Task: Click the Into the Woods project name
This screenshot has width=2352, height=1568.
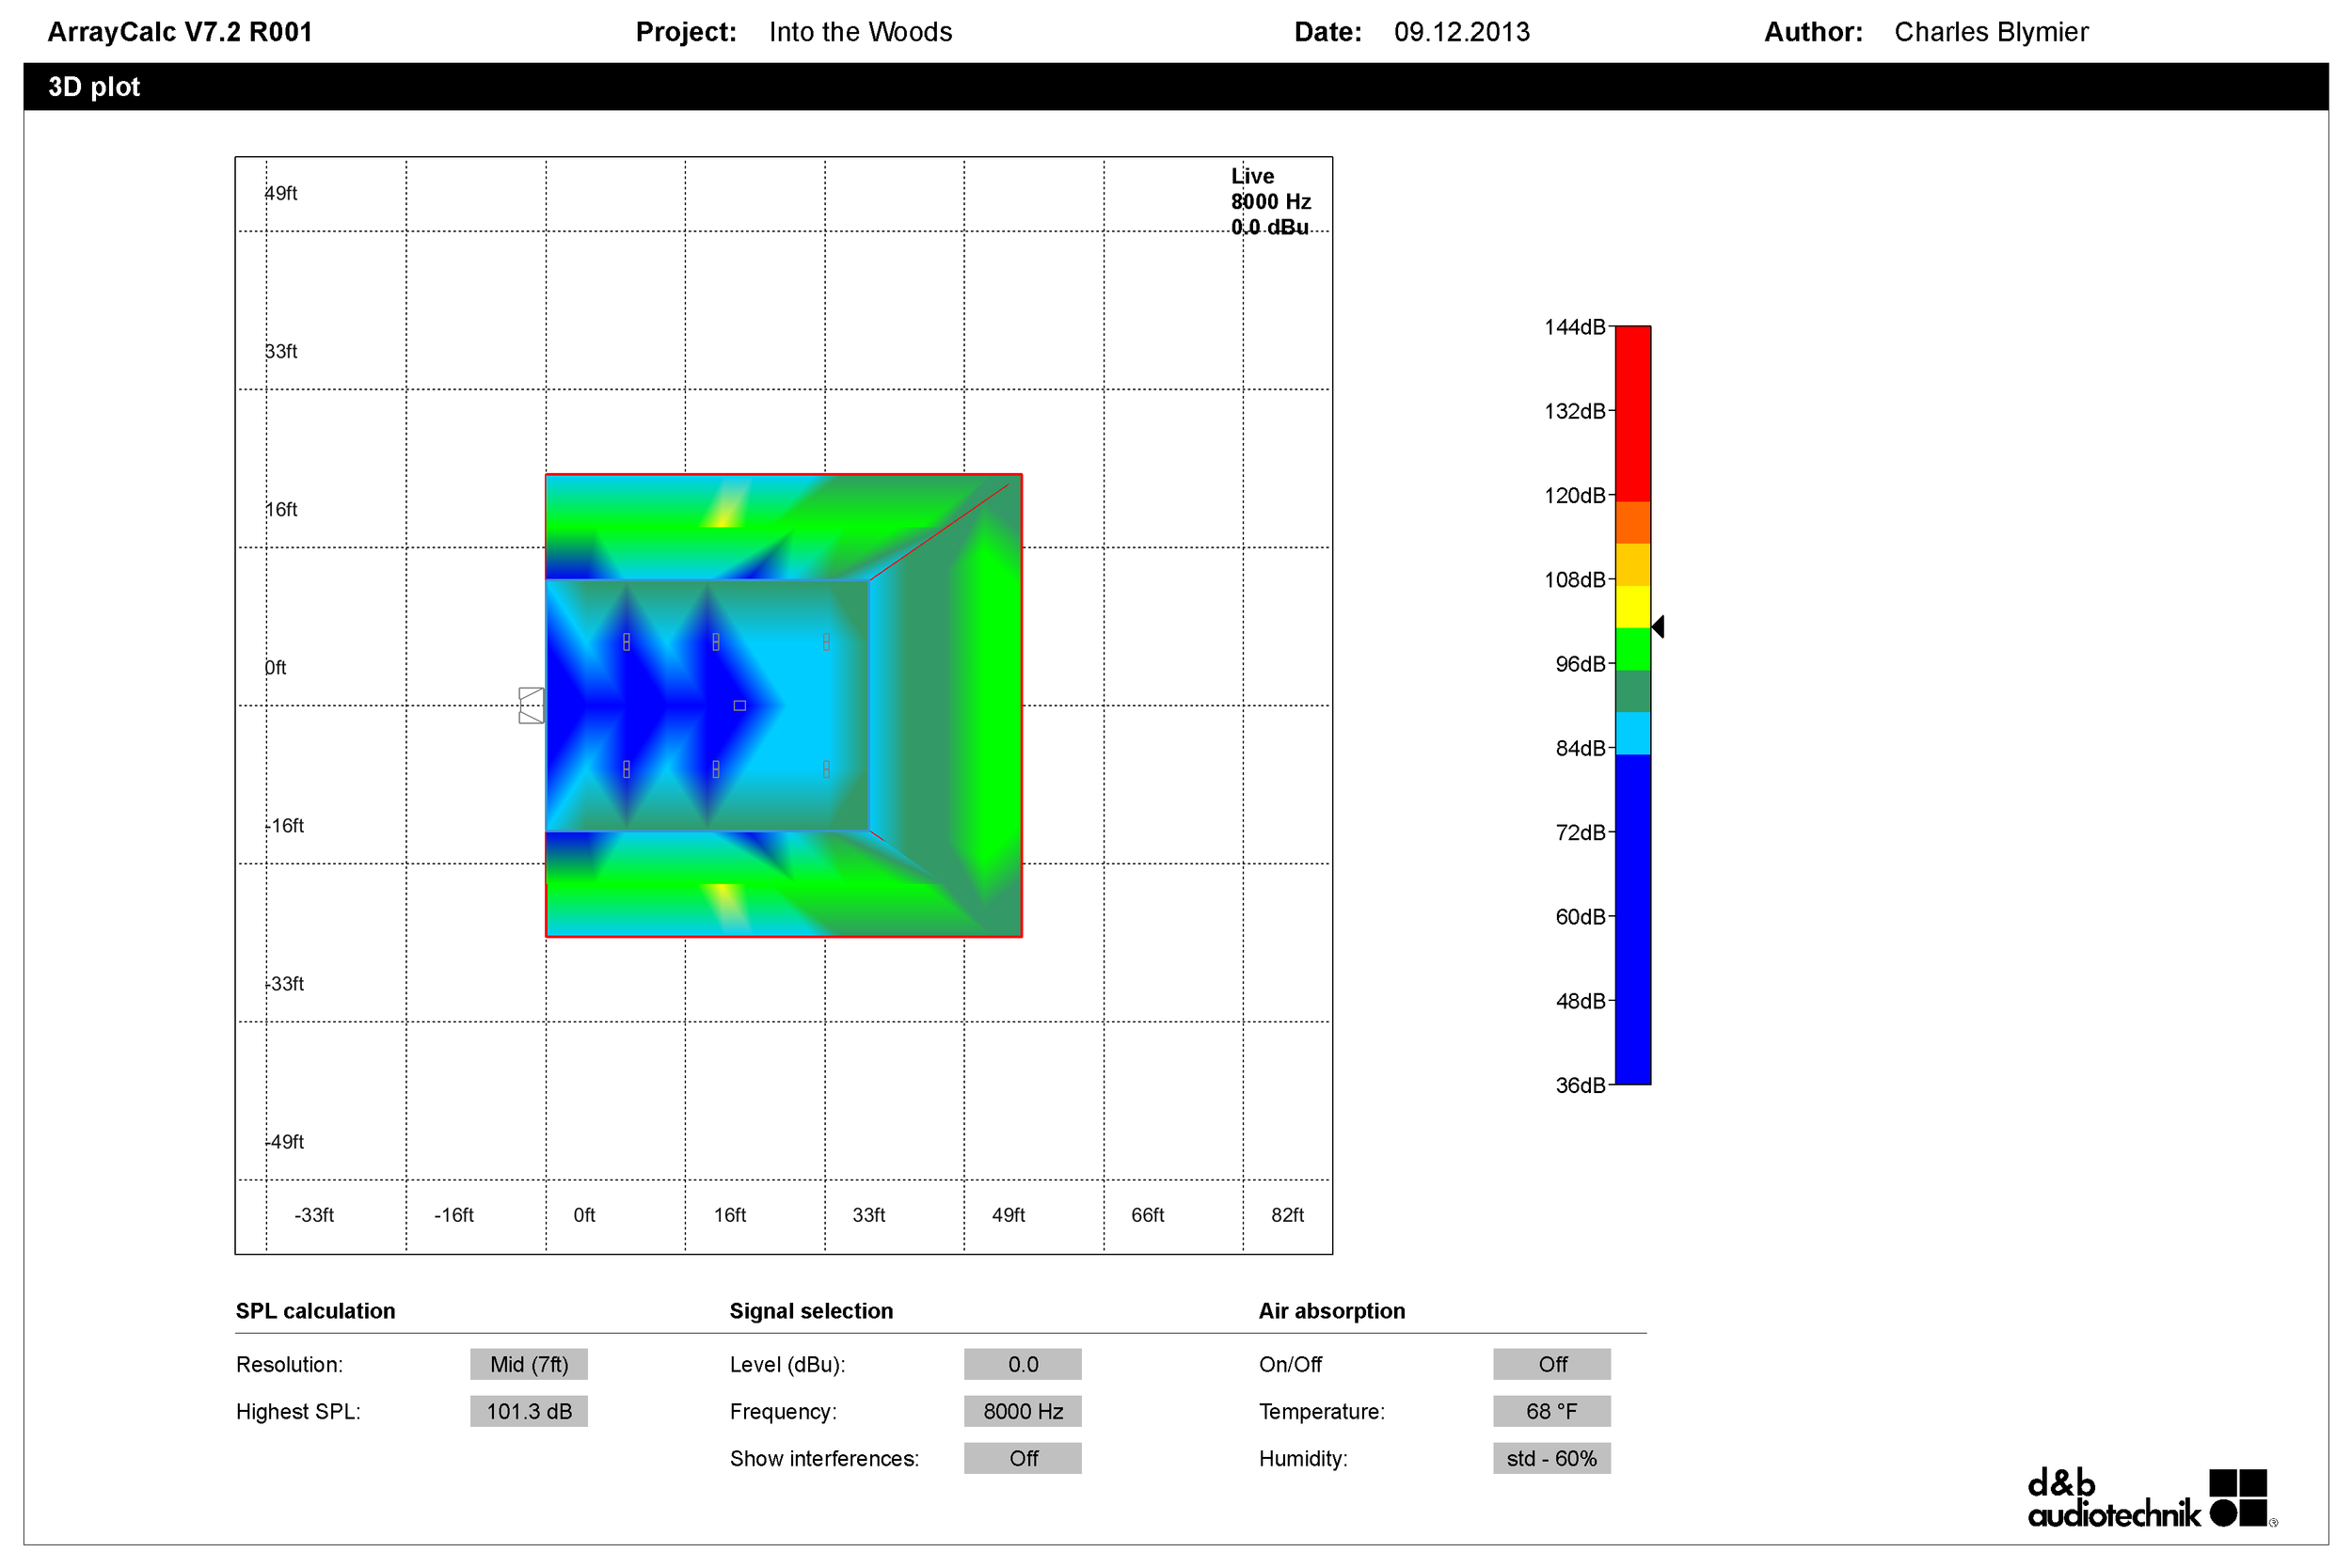Action: 860,32
